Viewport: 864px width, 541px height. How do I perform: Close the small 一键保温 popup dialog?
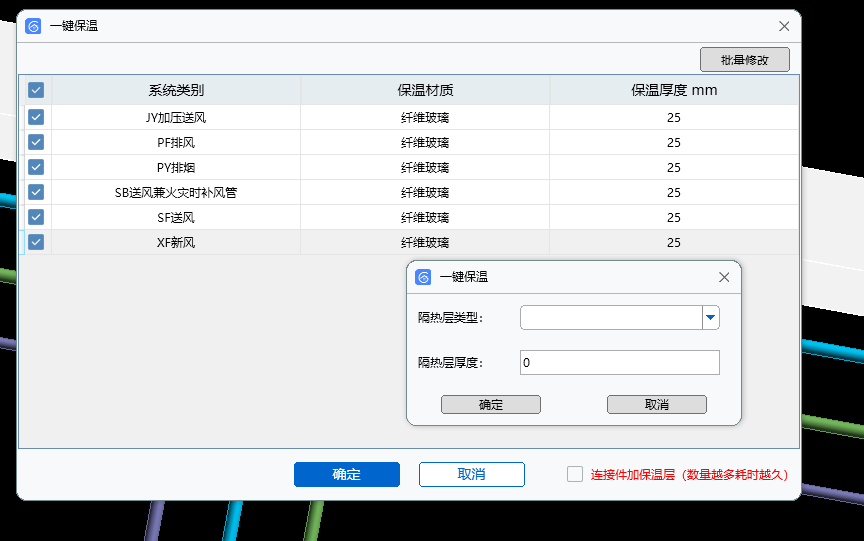pos(724,277)
